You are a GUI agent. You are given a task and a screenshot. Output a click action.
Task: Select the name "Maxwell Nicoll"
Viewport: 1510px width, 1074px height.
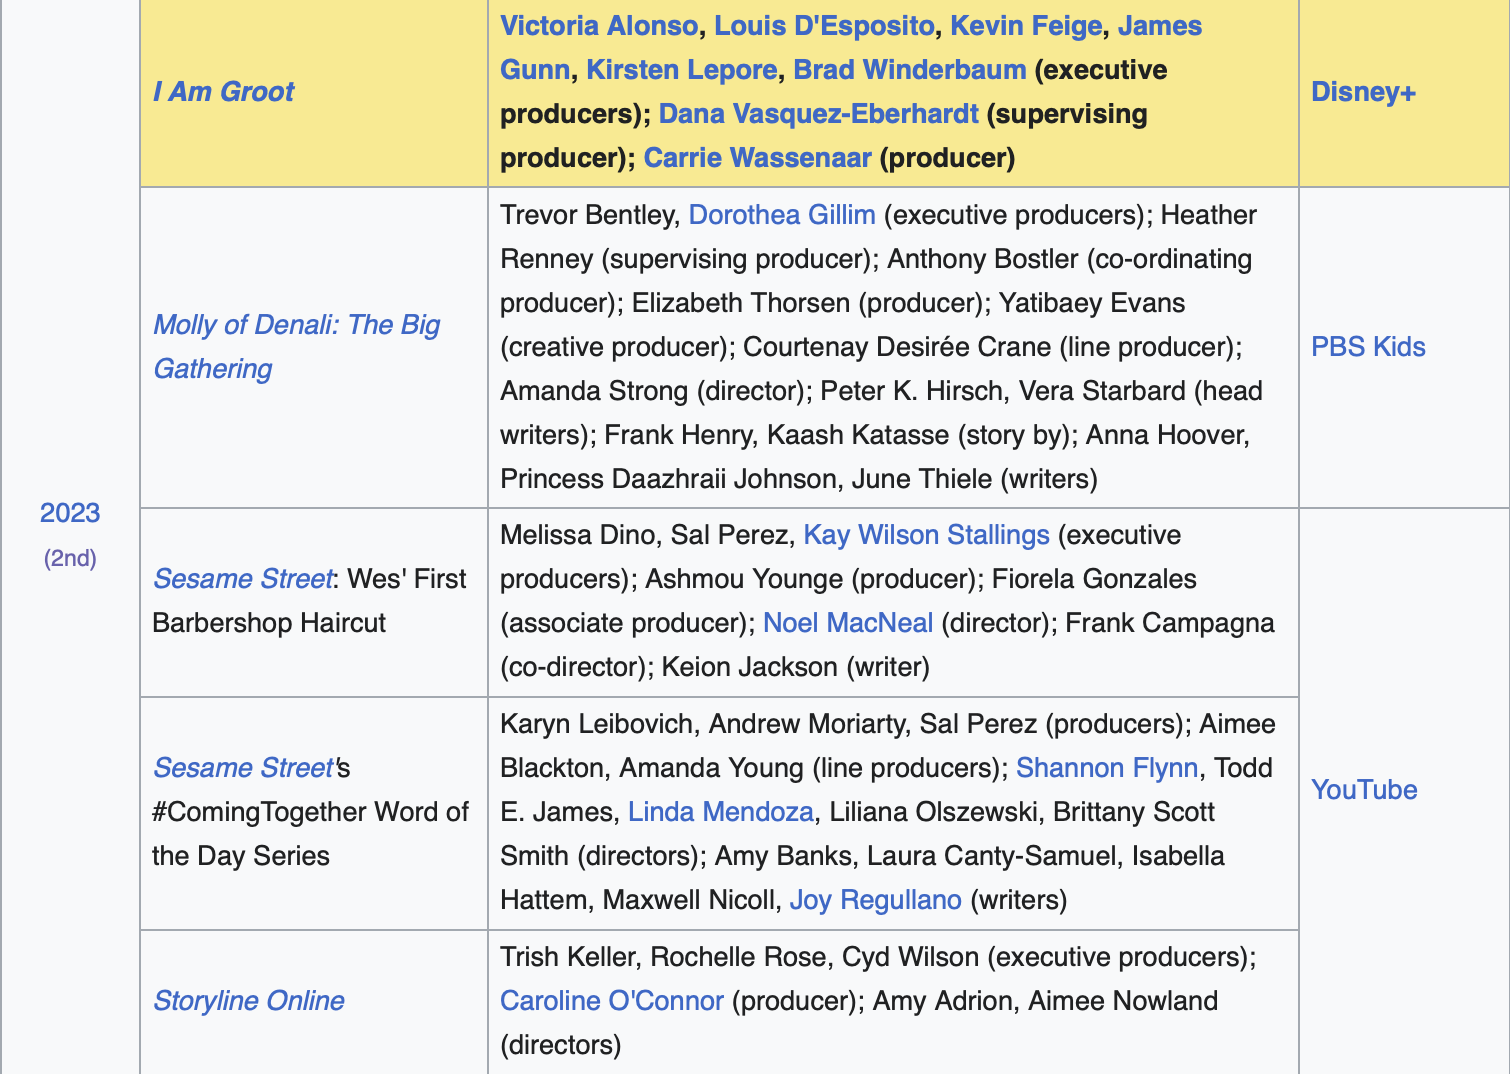click(x=688, y=900)
